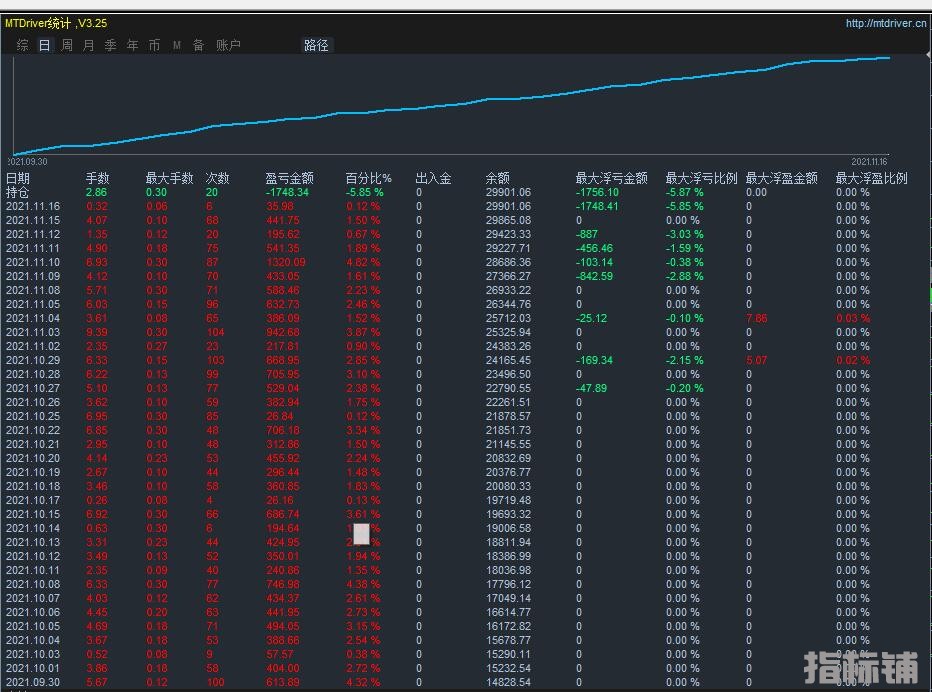Click the 次数 column header
This screenshot has height=692, width=932.
click(218, 178)
